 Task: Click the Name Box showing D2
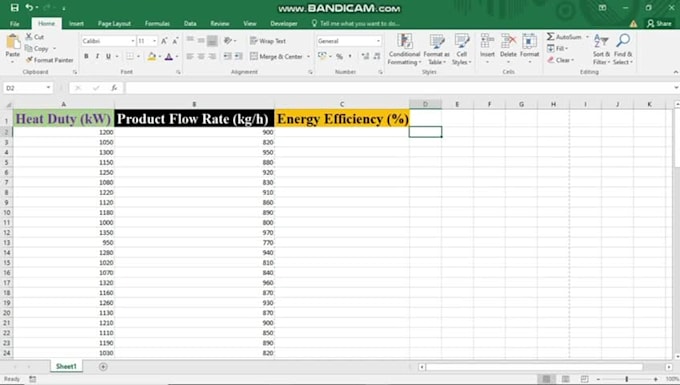pyautogui.click(x=28, y=88)
